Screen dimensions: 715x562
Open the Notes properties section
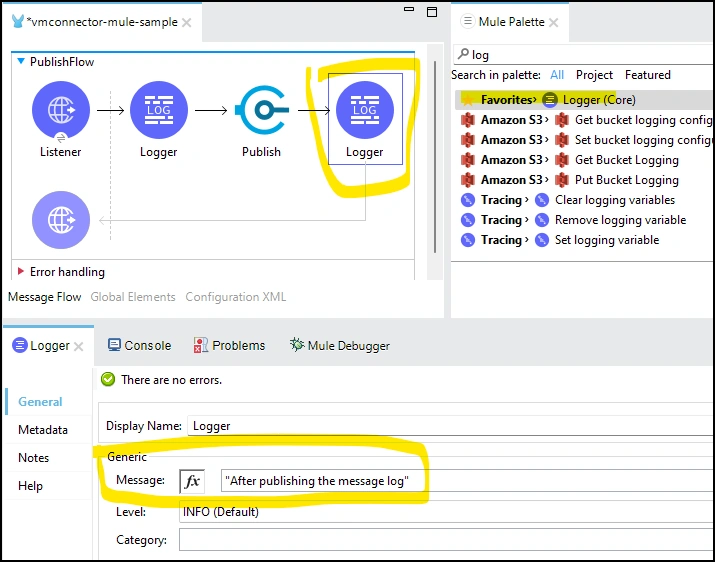click(33, 458)
